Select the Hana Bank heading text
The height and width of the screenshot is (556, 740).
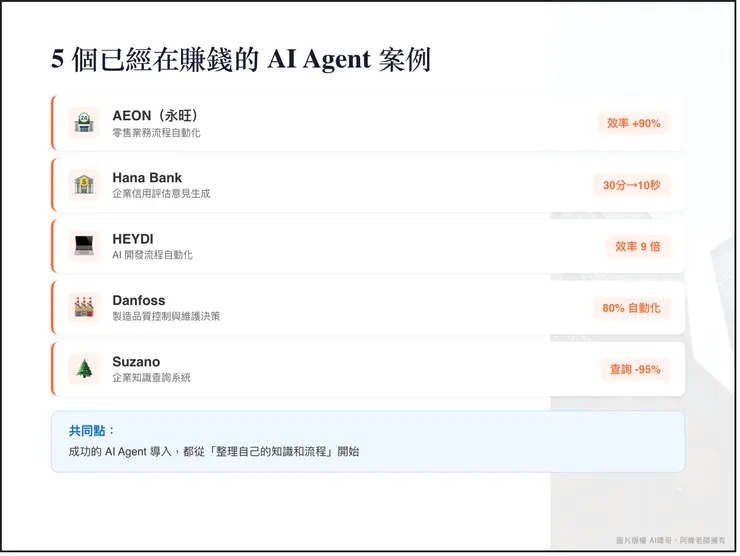click(147, 178)
